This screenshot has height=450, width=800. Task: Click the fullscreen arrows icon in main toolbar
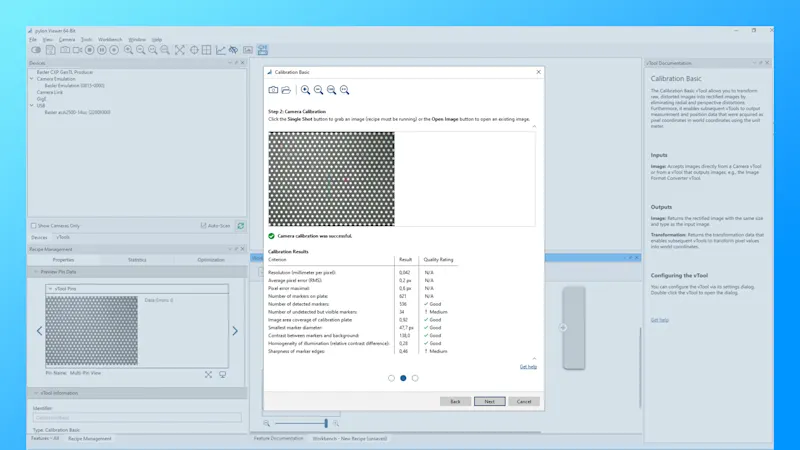[x=180, y=50]
